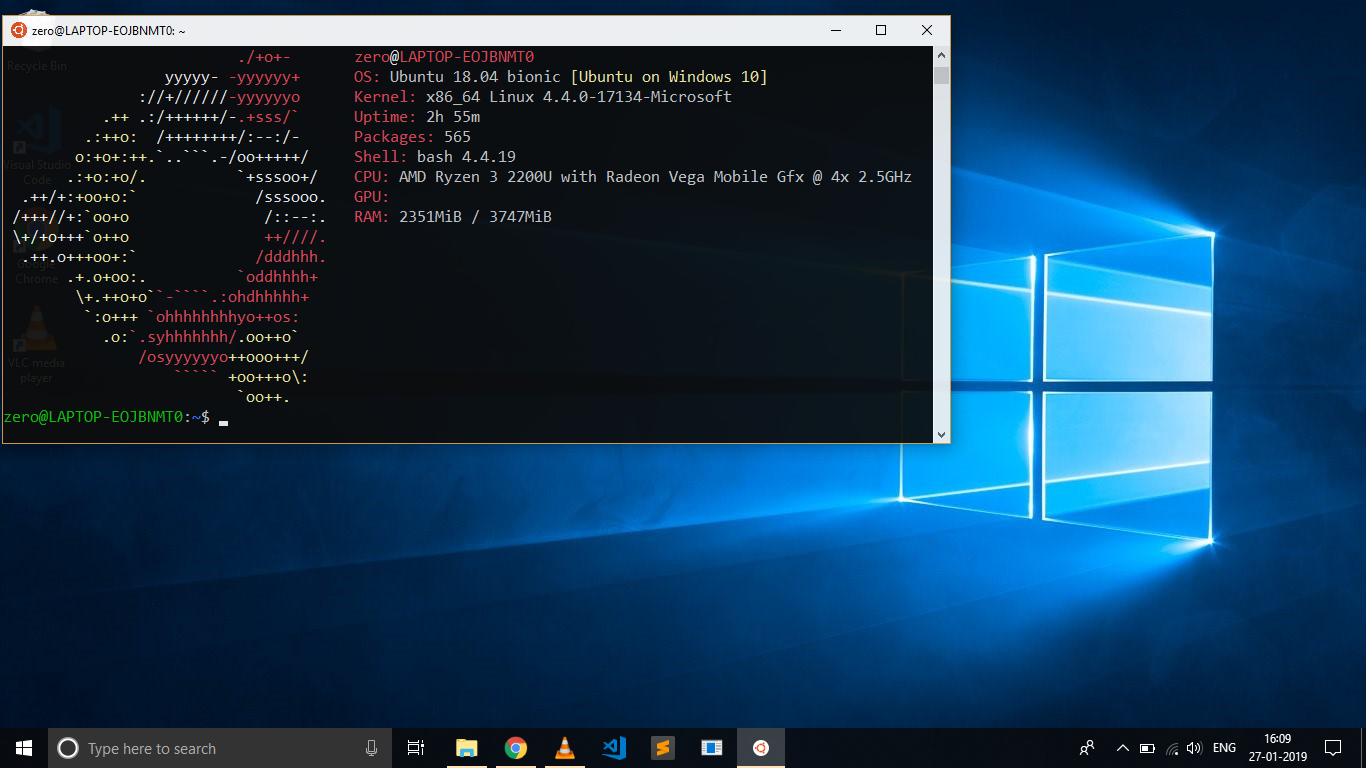Screen dimensions: 1366x768
Task: Open the Windows Start menu
Action: pyautogui.click(x=24, y=748)
